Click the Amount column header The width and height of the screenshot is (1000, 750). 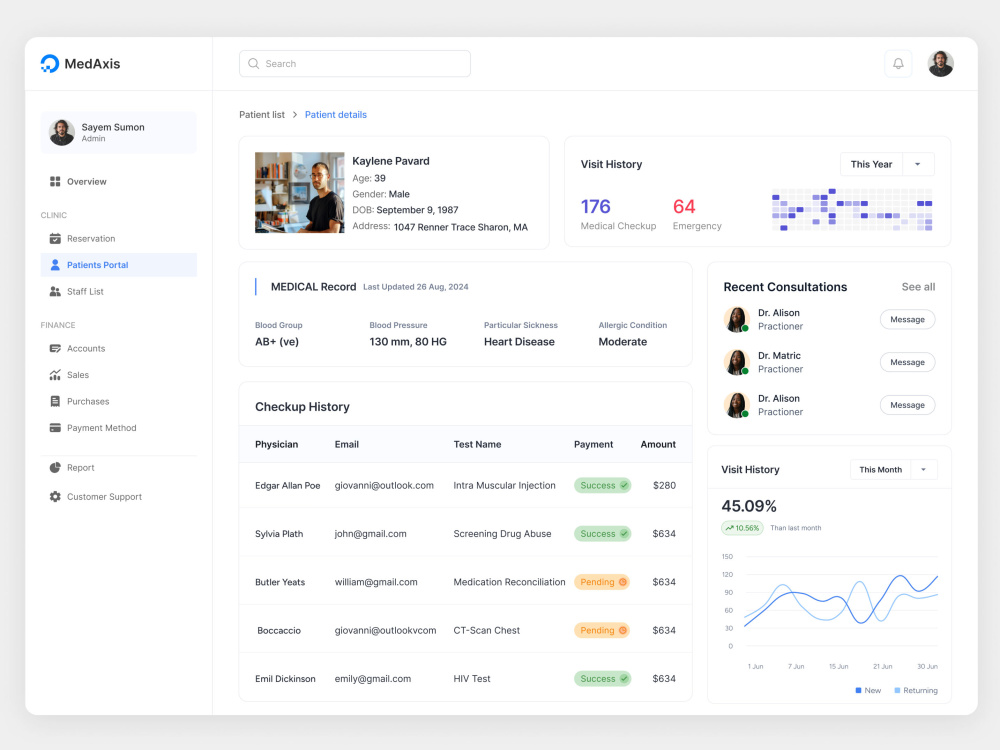click(658, 445)
